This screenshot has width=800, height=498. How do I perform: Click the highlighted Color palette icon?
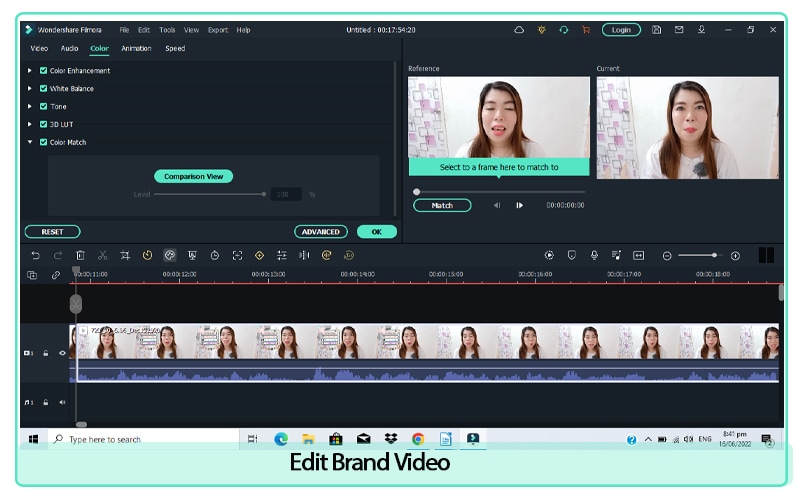pyautogui.click(x=169, y=256)
